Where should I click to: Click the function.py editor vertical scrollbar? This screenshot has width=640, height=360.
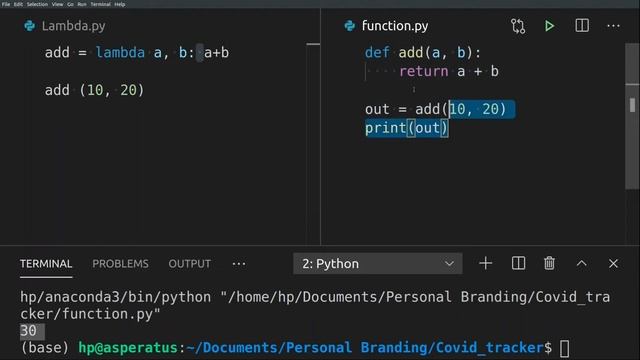click(x=632, y=116)
